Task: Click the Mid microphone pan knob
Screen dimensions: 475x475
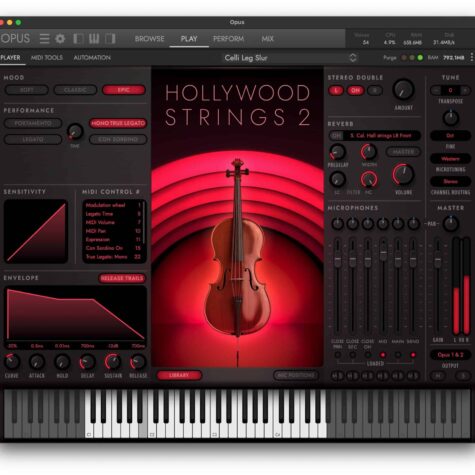Action: click(x=383, y=224)
